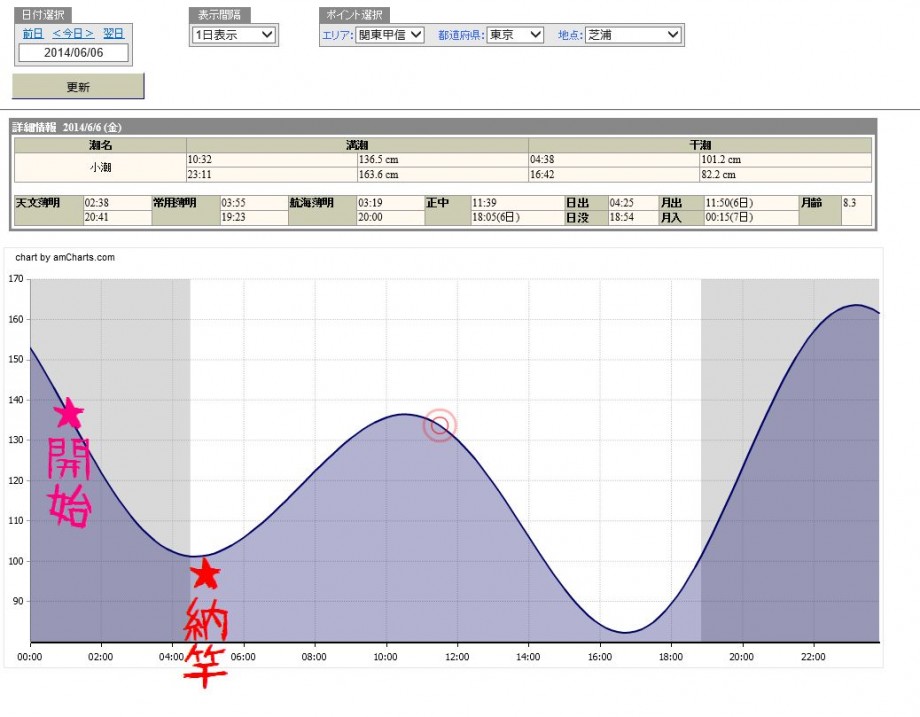This screenshot has width=920, height=717.
Task: Click the high tide height 136.5 cm cell
Action: pos(442,160)
